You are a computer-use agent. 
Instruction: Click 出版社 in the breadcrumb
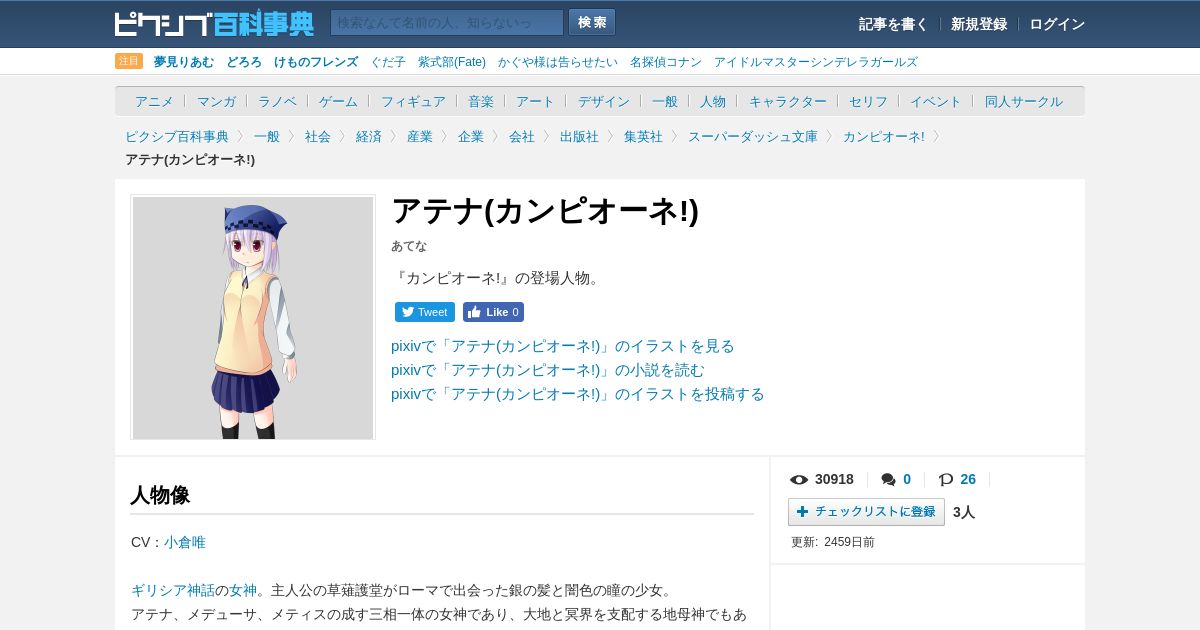pos(579,136)
